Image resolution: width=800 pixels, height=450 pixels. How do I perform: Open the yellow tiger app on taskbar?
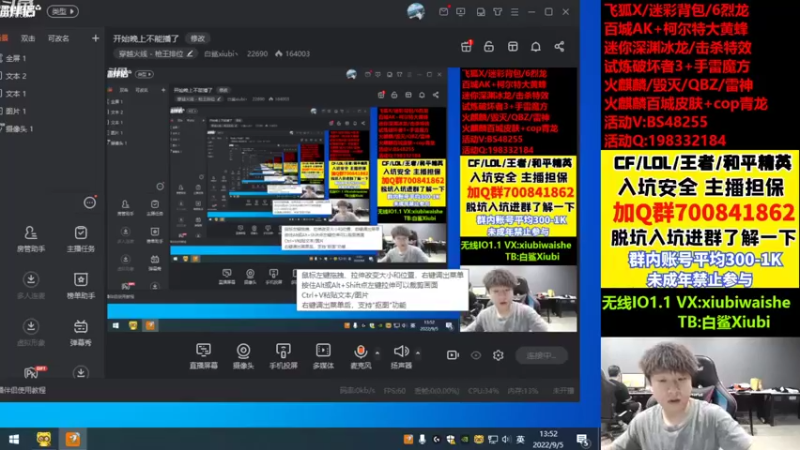click(44, 439)
